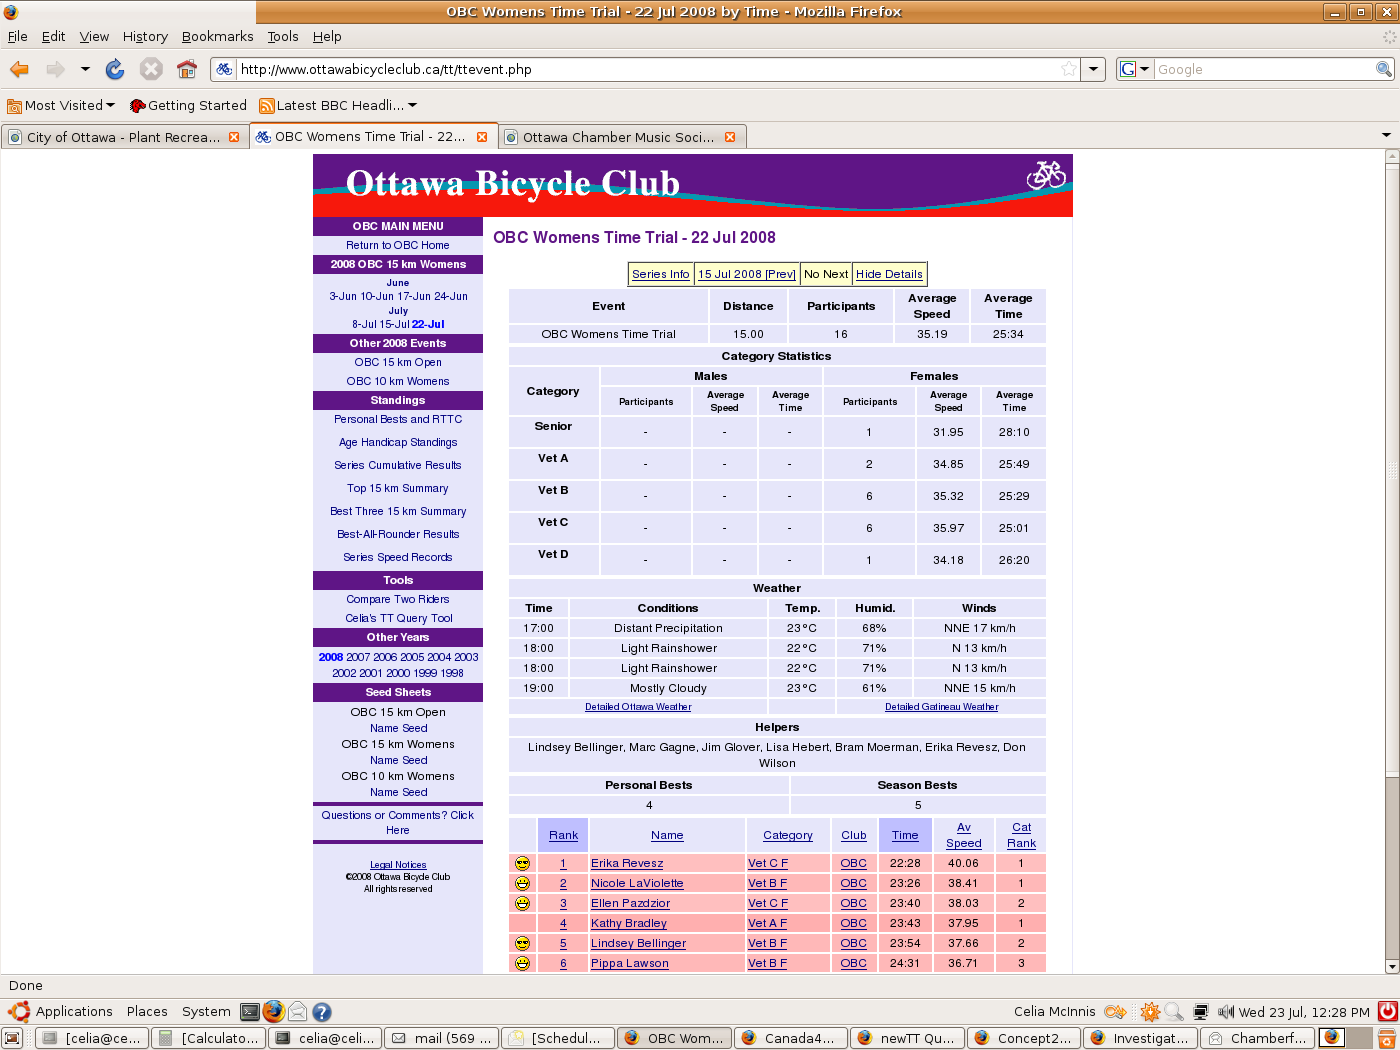
Task: Switch to Ottawa Chamber Music Society tab
Action: tap(617, 137)
